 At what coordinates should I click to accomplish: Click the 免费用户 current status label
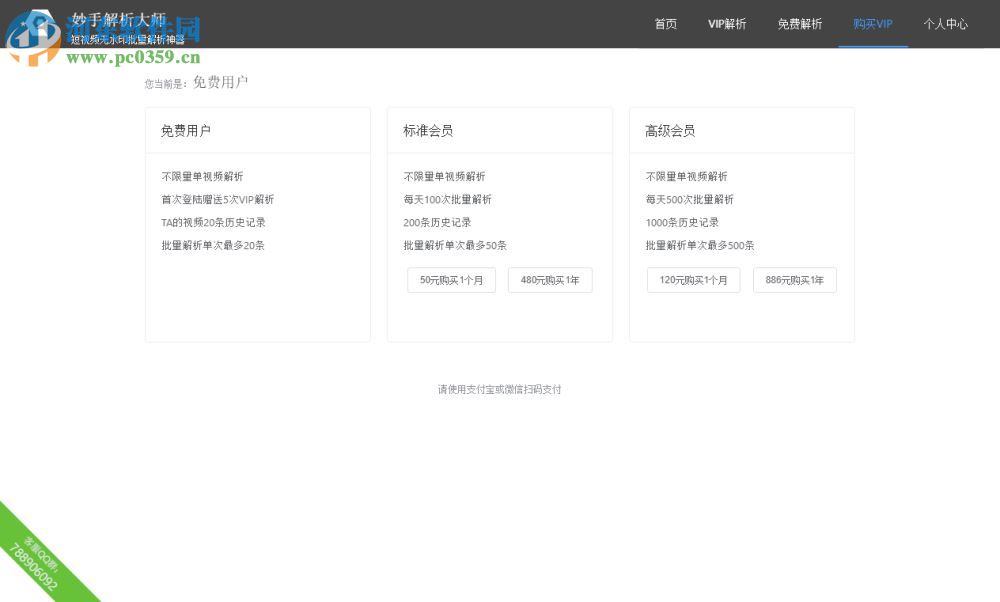click(221, 84)
